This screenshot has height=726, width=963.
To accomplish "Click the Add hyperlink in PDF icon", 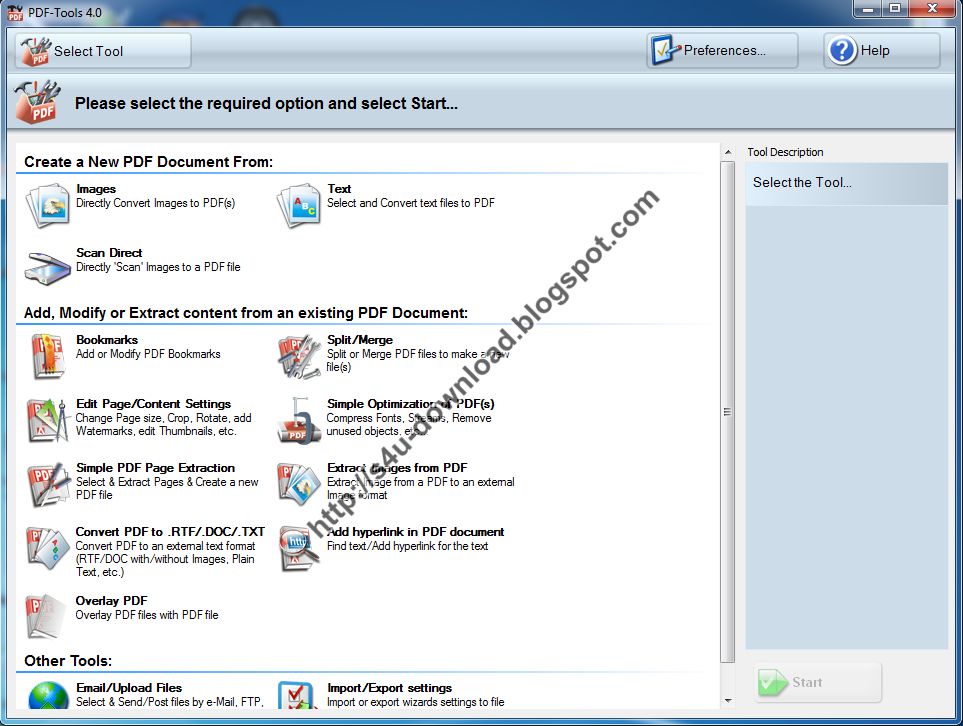I will 298,548.
